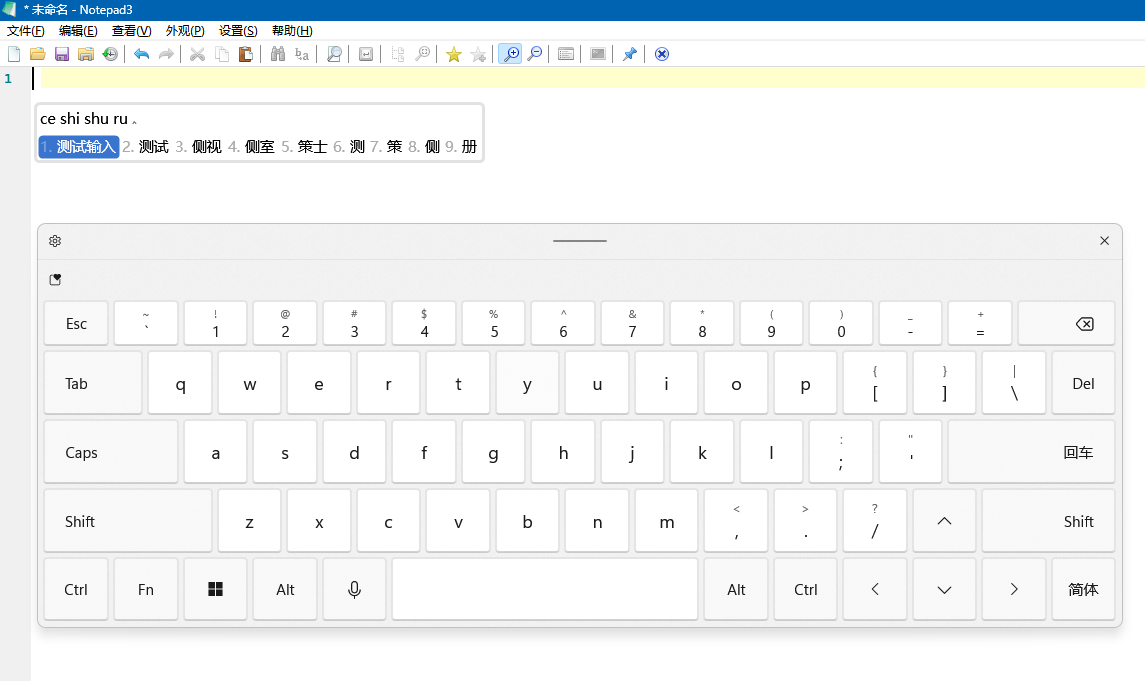Image resolution: width=1145 pixels, height=681 pixels.
Task: Toggle the Fn key
Action: (145, 590)
